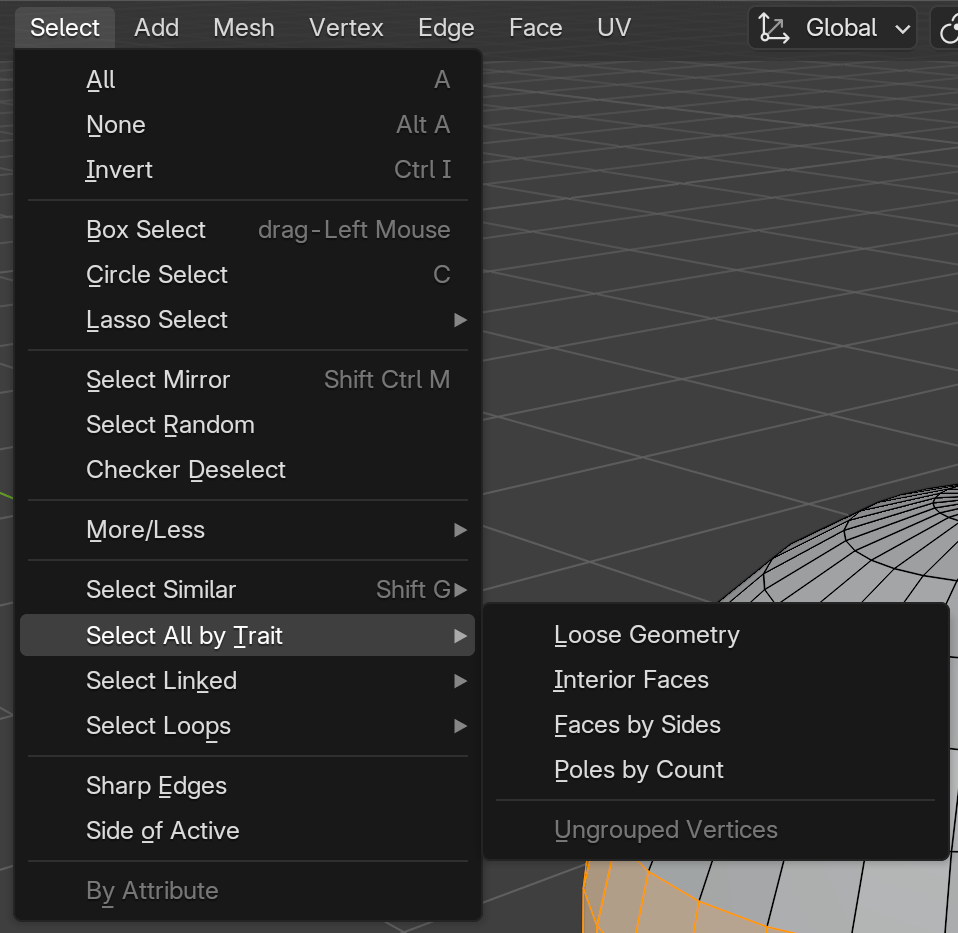
Task: Choose Checker Deselect
Action: click(x=247, y=470)
